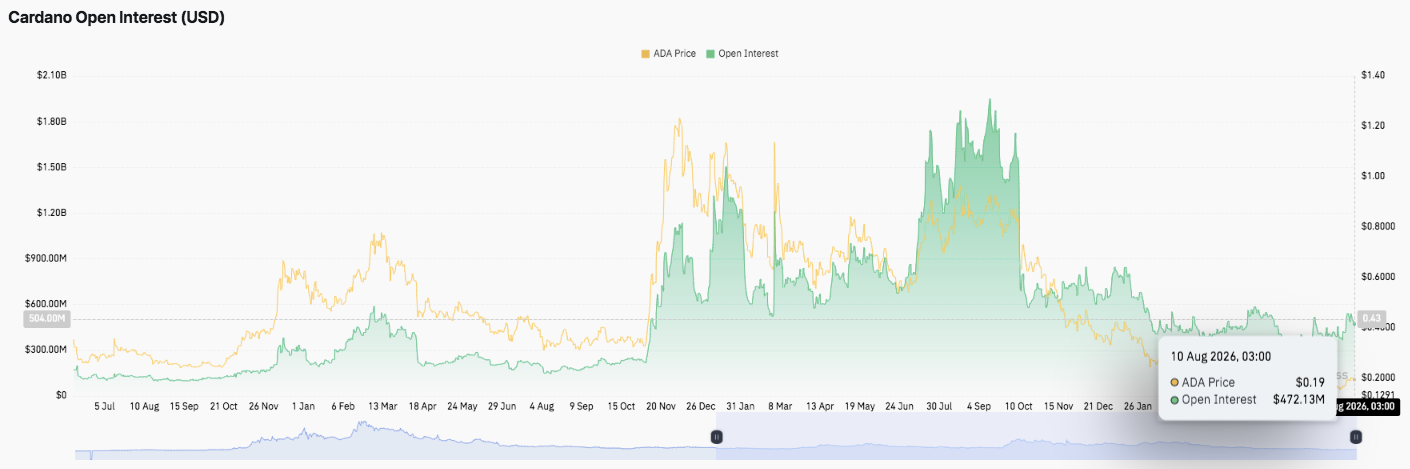Click the '21 Dec' x-axis label

[1097, 407]
